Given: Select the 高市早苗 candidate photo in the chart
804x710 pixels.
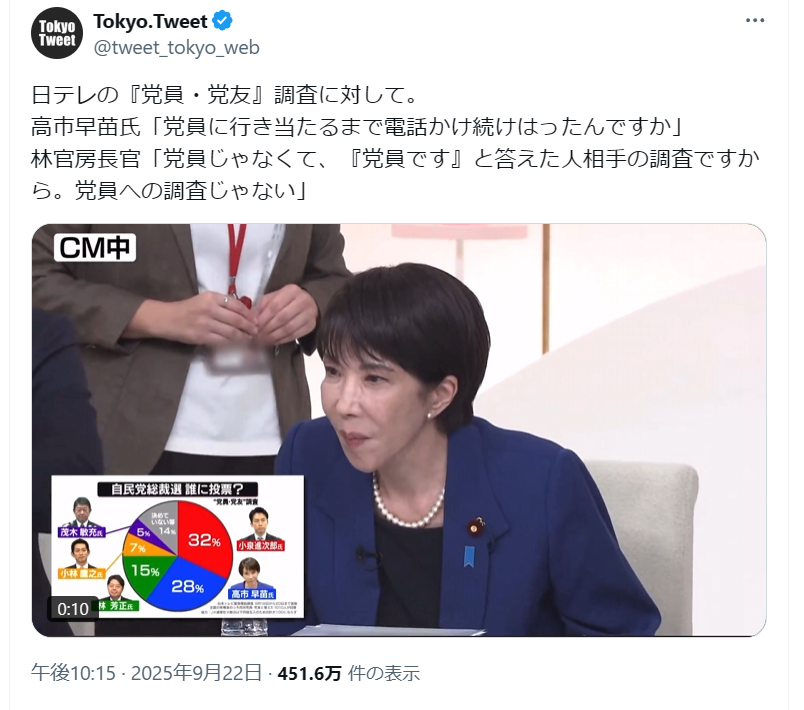Looking at the screenshot, I should click(x=250, y=574).
